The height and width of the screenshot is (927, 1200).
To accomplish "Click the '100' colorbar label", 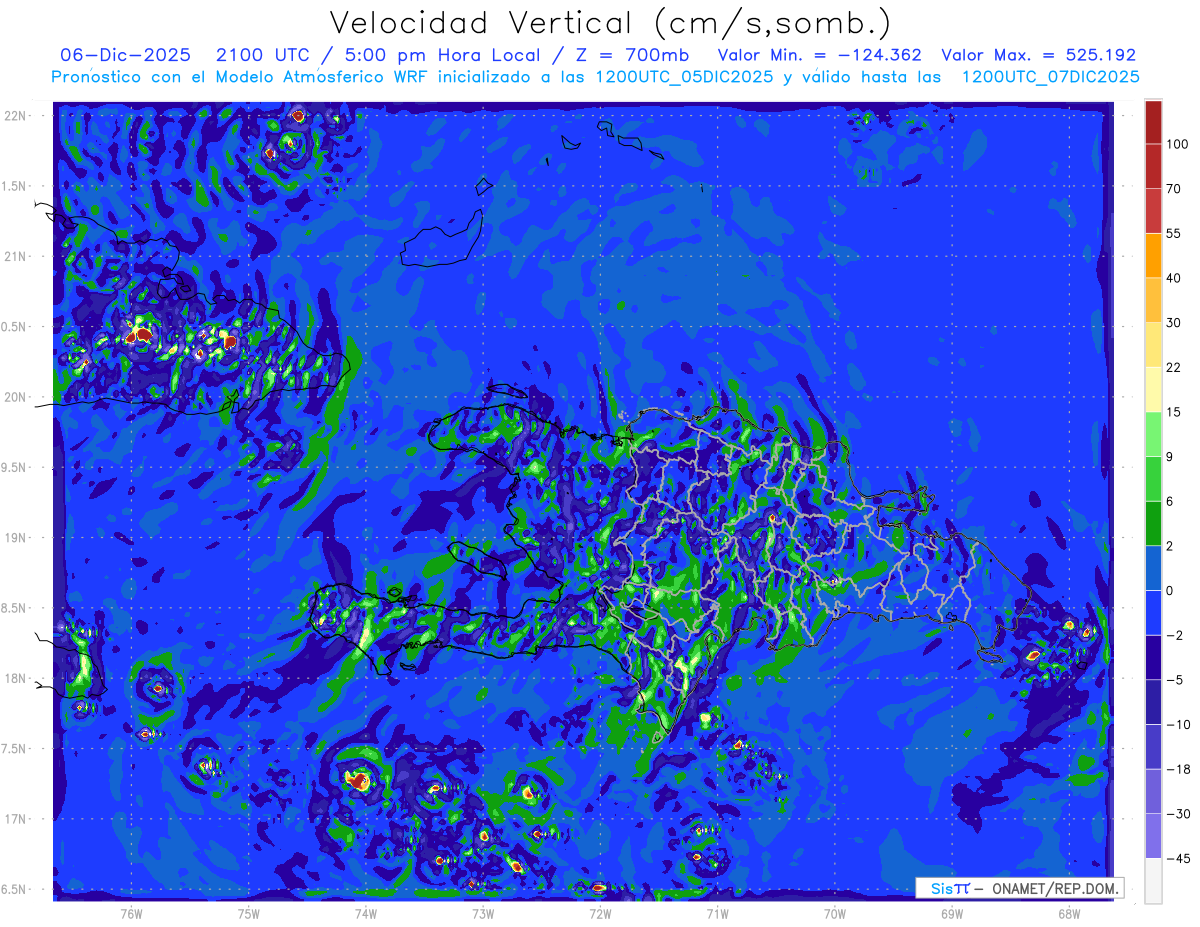I will (x=1179, y=144).
